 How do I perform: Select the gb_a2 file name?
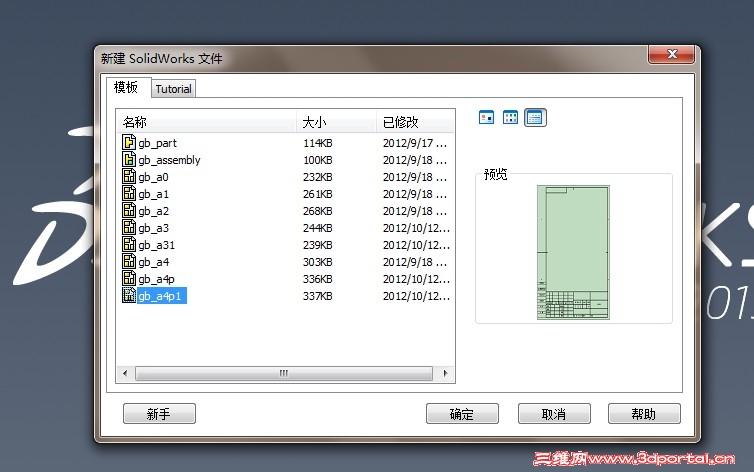pyautogui.click(x=153, y=211)
